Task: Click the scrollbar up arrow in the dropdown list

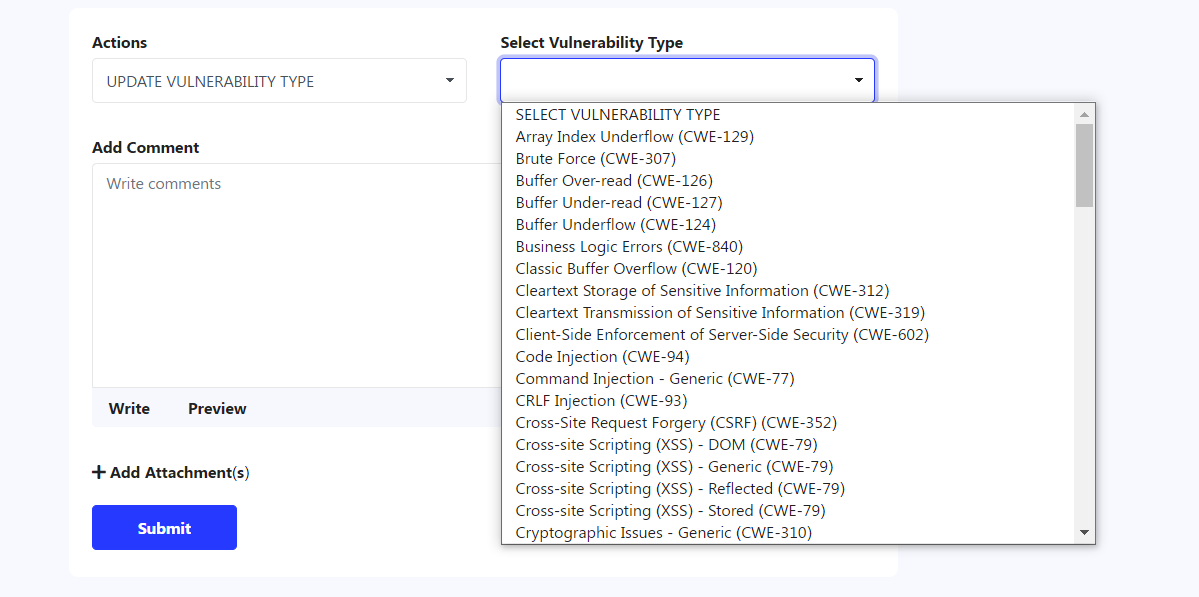Action: (1084, 115)
